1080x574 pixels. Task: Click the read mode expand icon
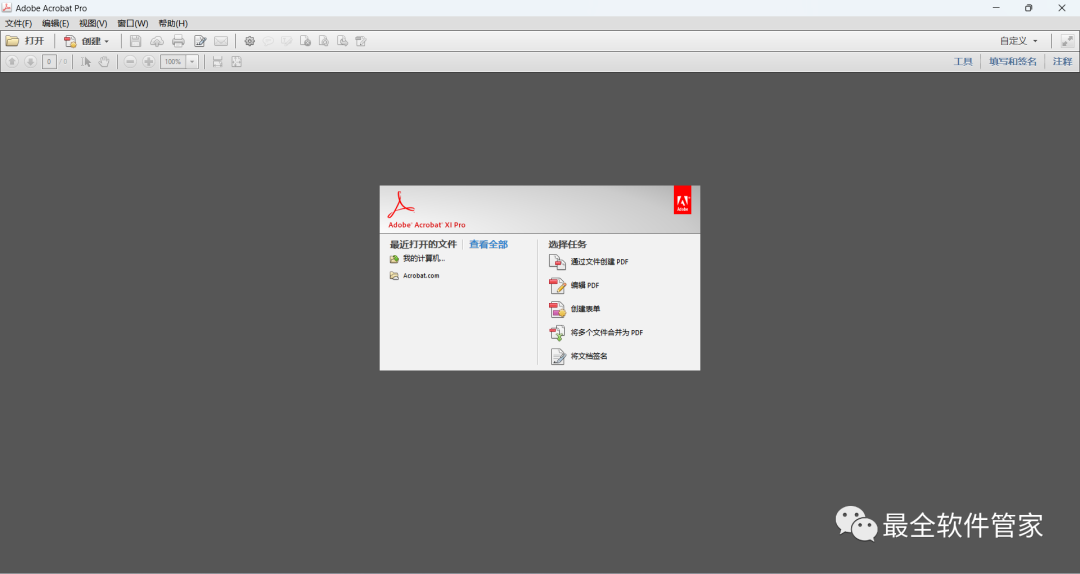tap(1067, 41)
